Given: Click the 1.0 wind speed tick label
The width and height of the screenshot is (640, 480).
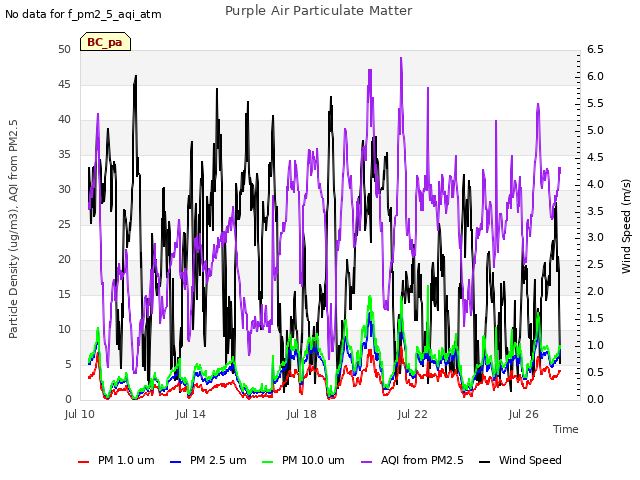Looking at the screenshot, I should click(x=595, y=345).
